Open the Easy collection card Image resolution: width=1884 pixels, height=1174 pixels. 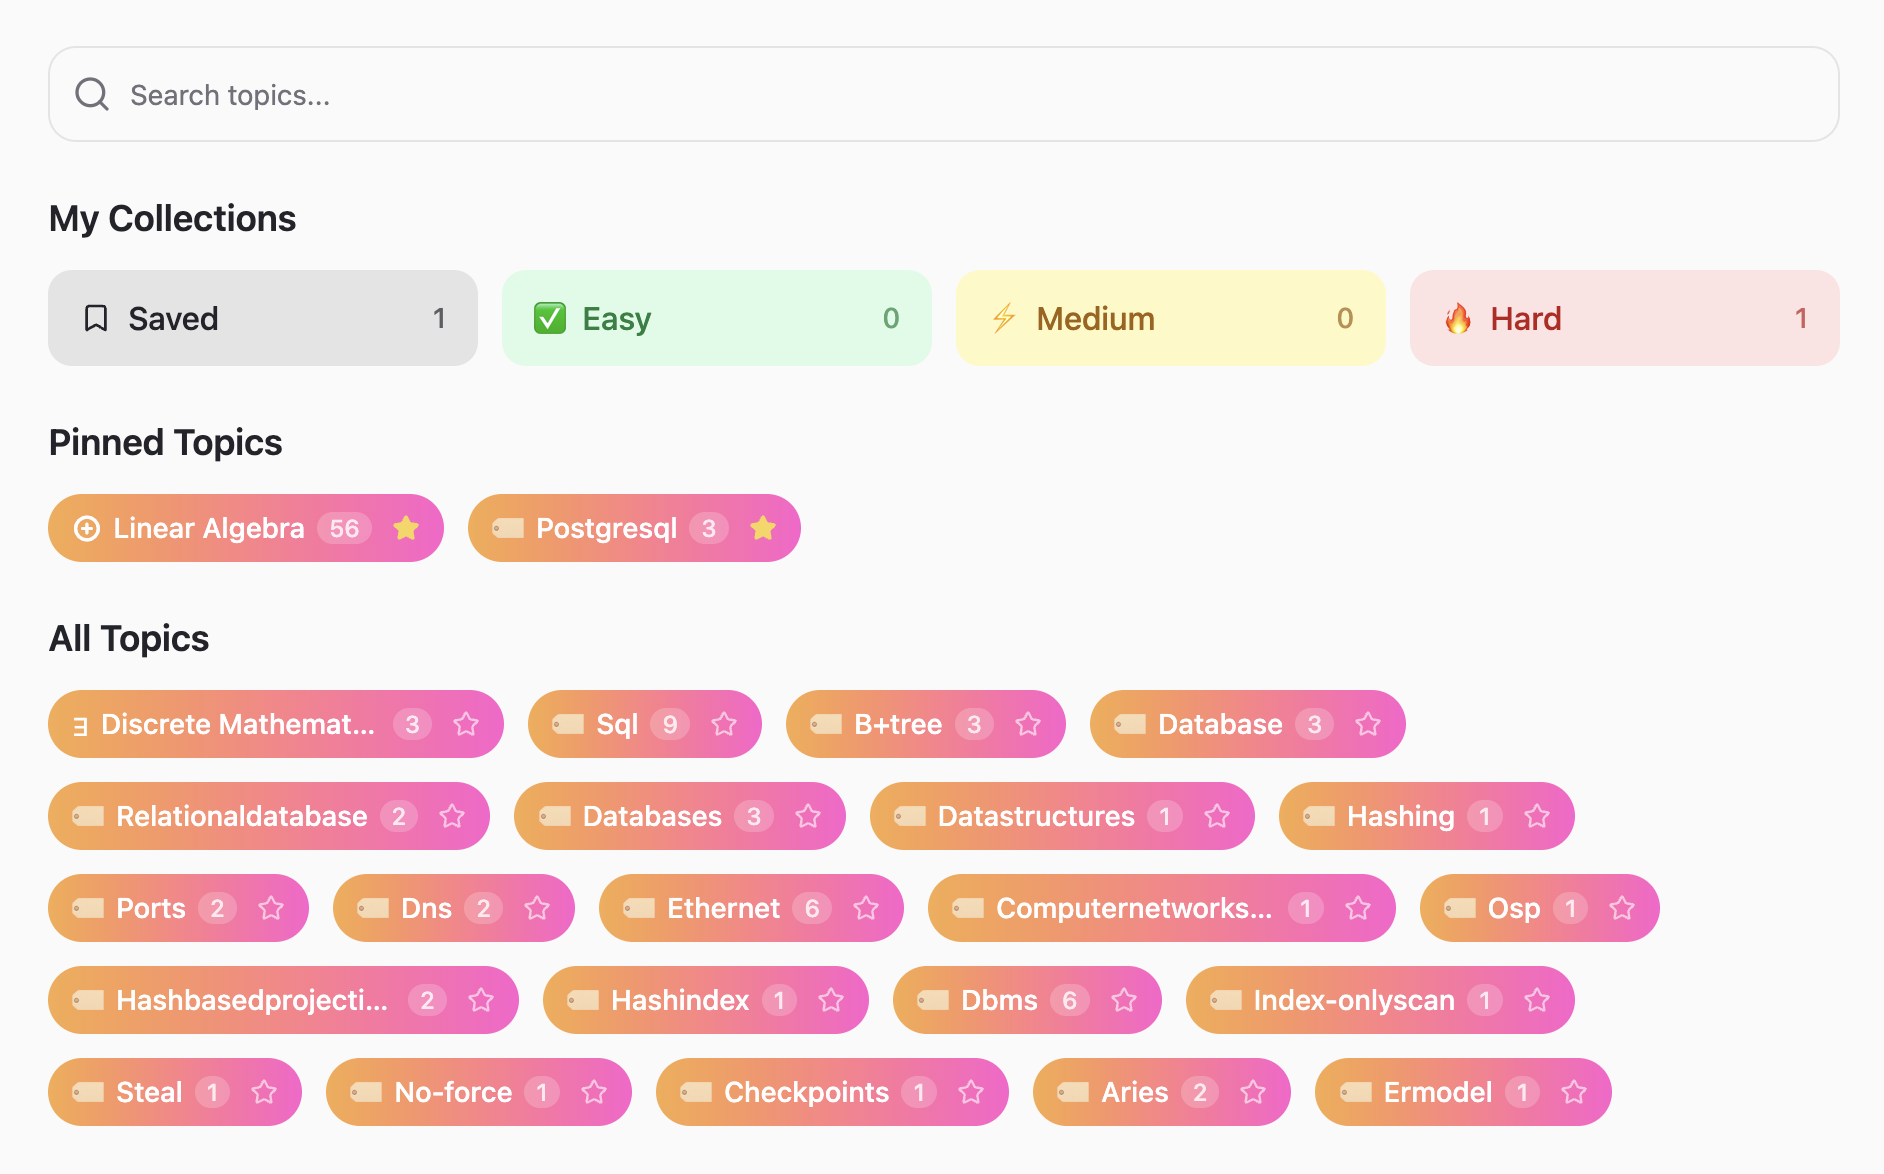pos(717,318)
